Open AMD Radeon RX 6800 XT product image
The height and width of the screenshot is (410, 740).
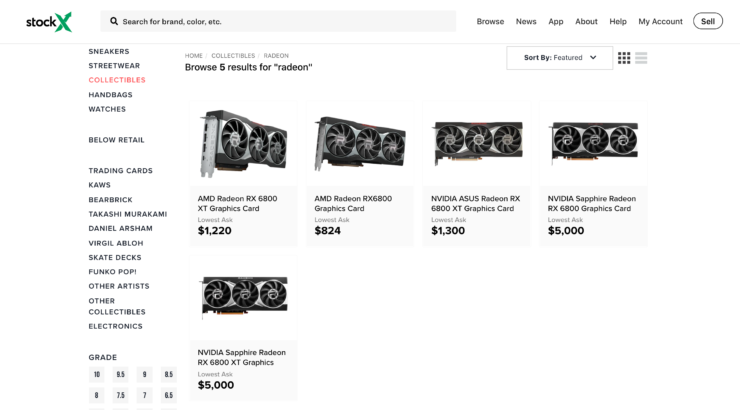tap(244, 143)
